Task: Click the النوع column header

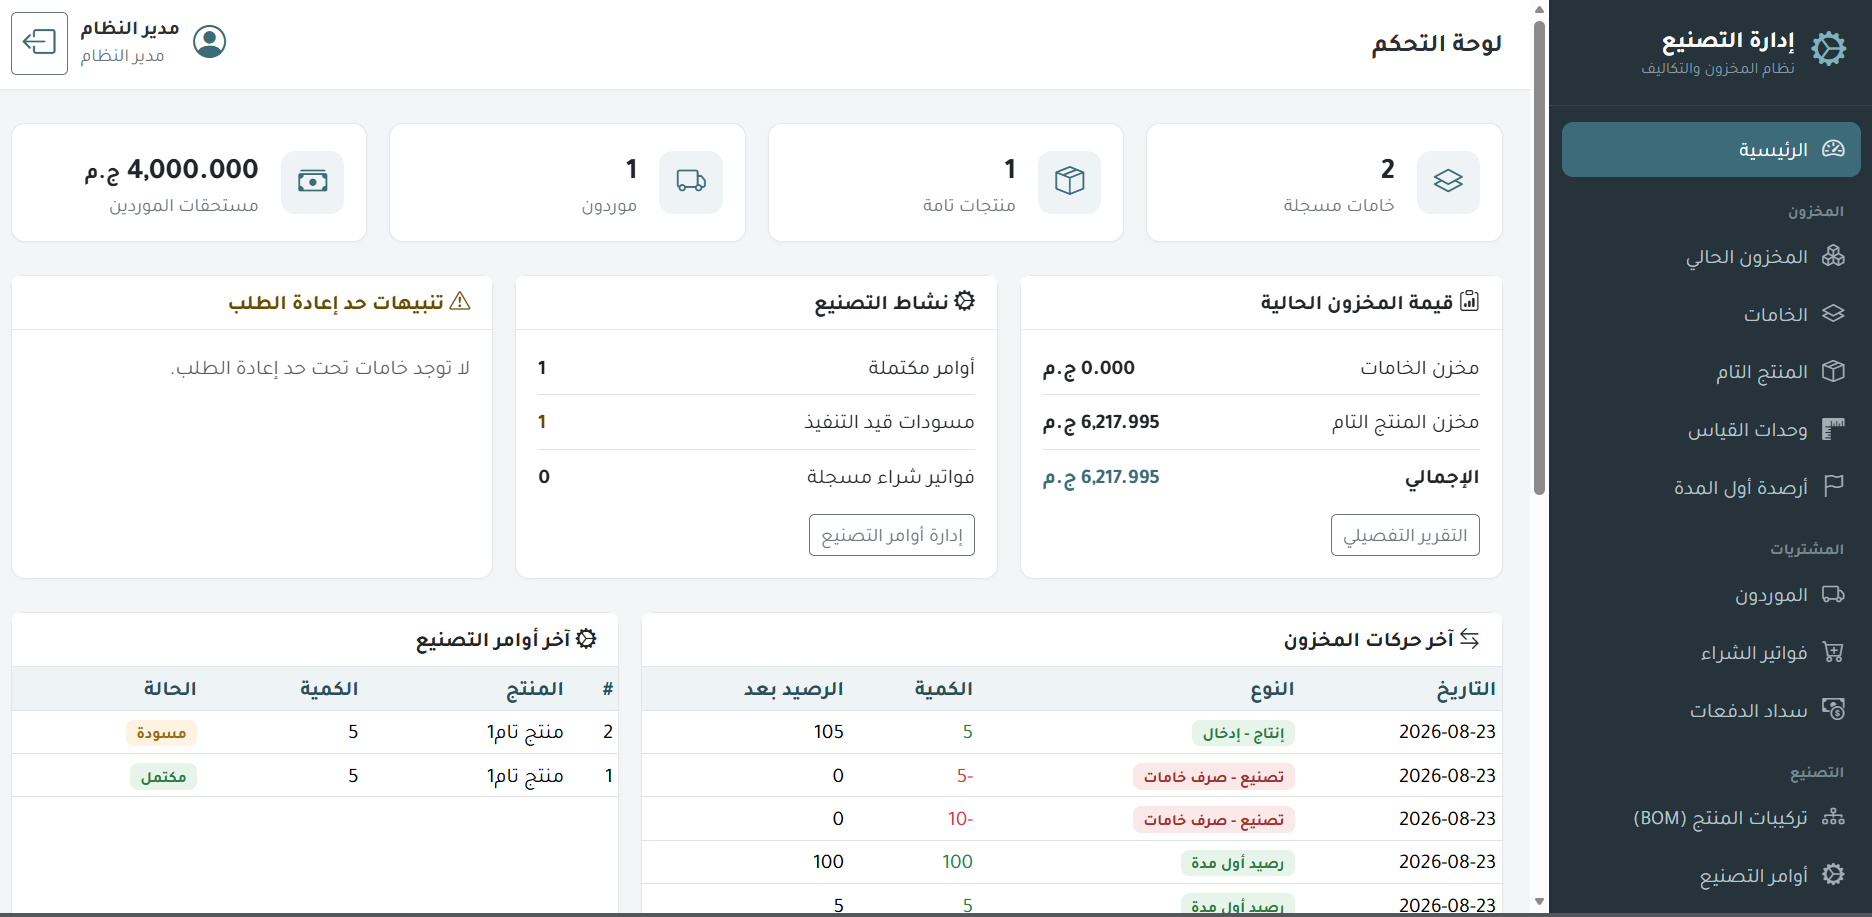Action: coord(1272,689)
